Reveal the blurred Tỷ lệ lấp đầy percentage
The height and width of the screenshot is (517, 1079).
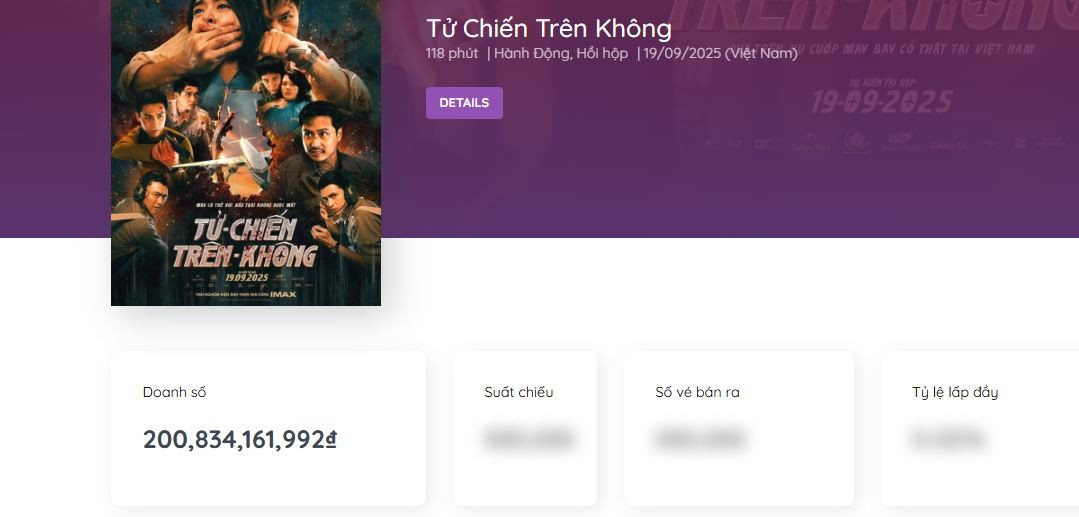click(948, 439)
